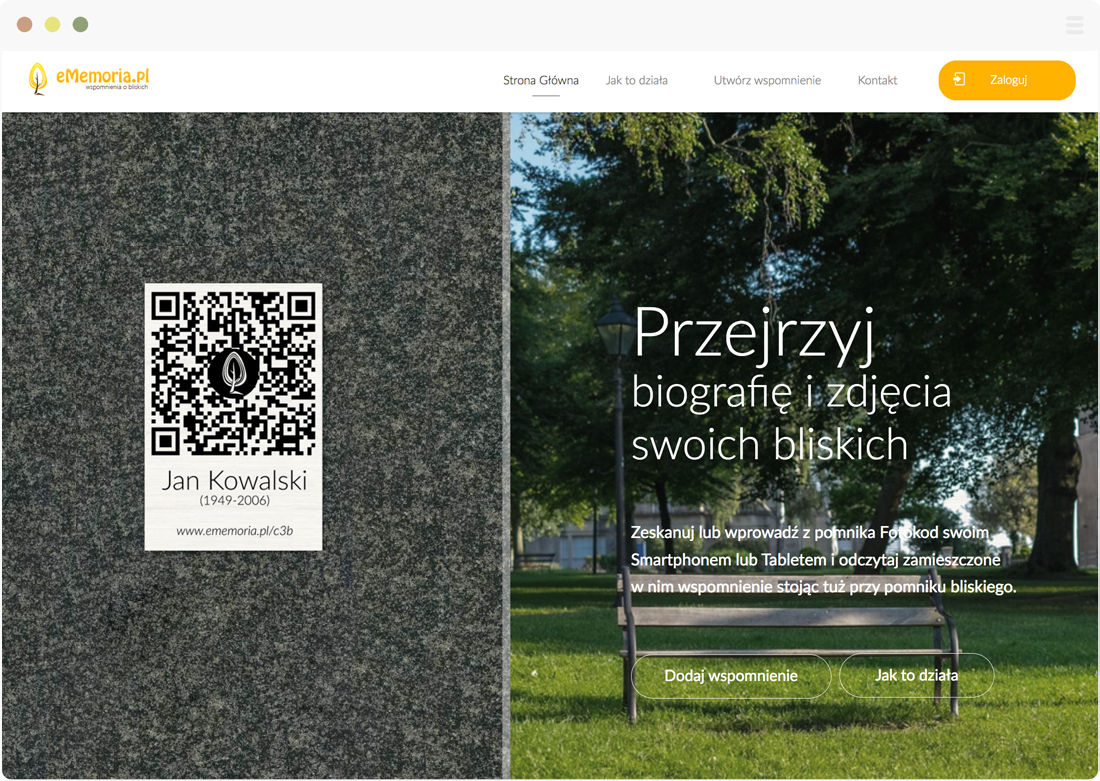
Task: Click the 'swoich bliskich' heading line
Action: pyautogui.click(x=770, y=445)
